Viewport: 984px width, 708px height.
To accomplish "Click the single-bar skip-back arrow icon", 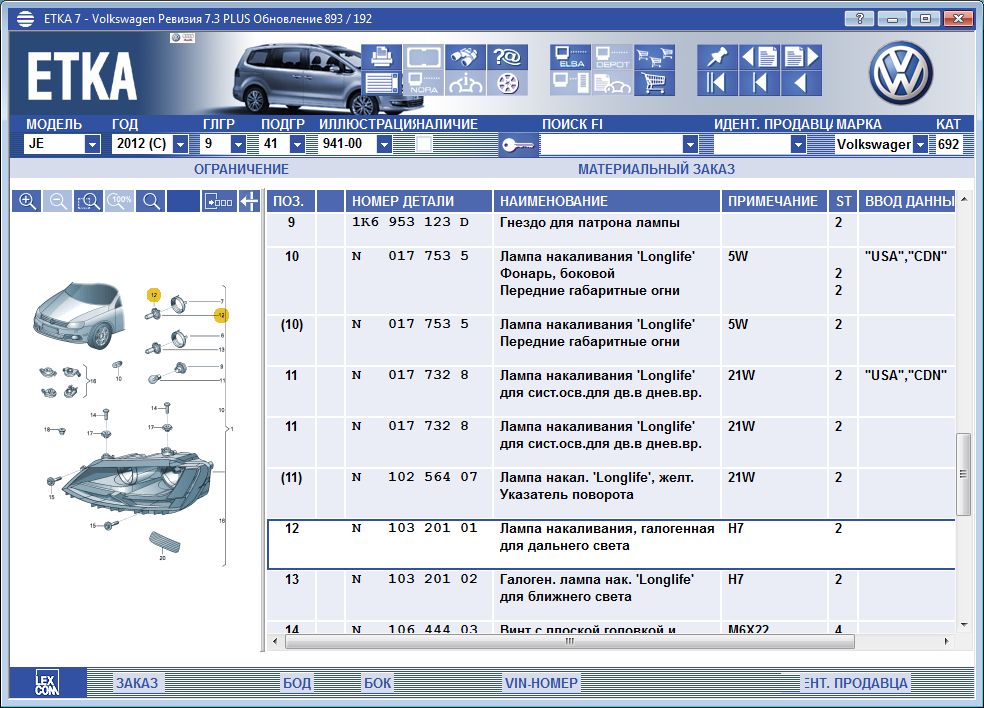I will (x=759, y=83).
